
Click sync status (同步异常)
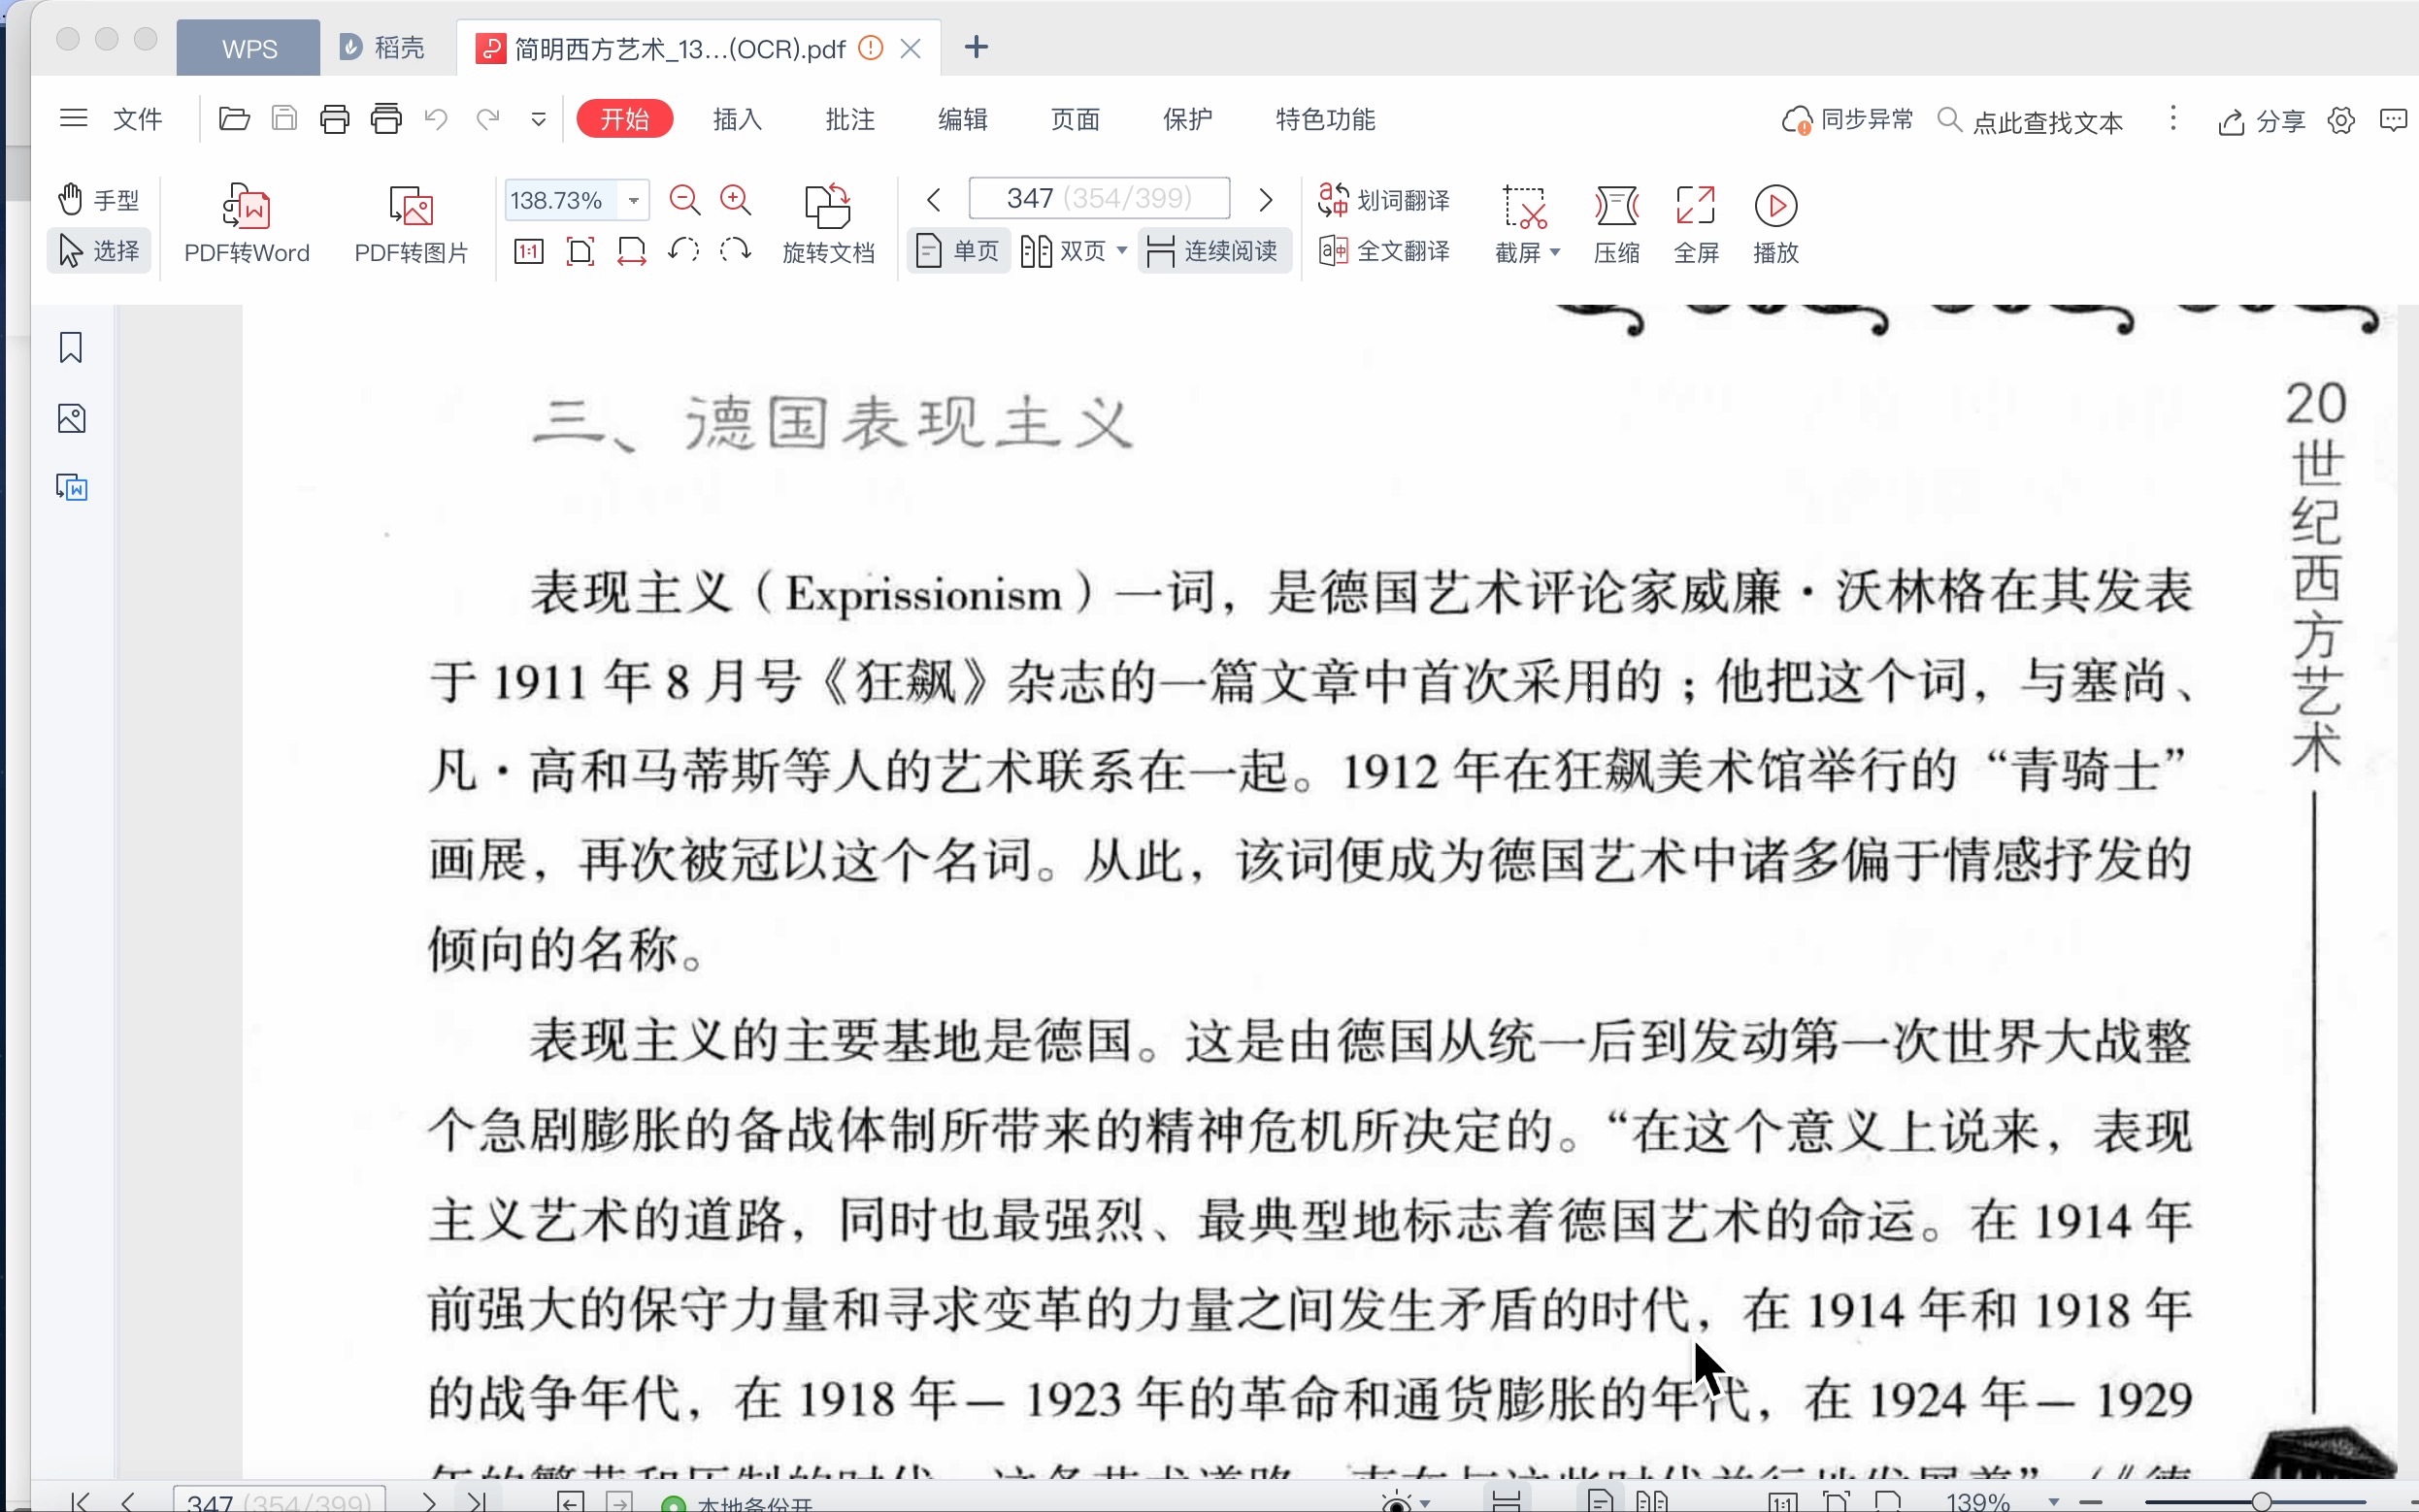click(x=1847, y=120)
